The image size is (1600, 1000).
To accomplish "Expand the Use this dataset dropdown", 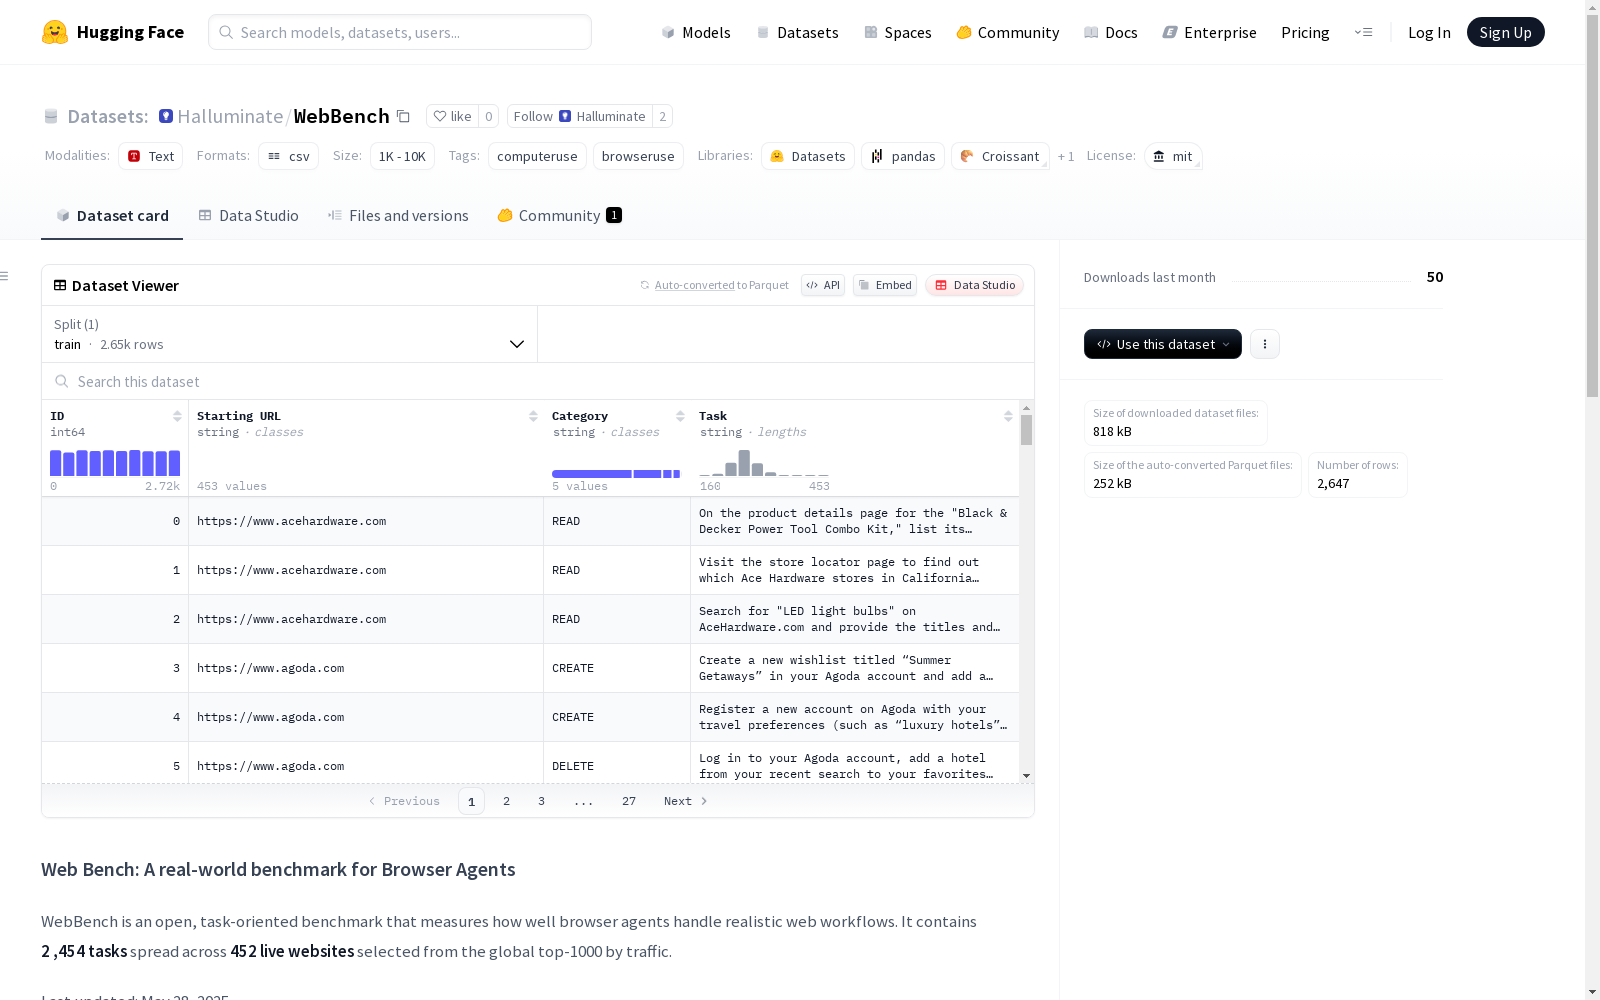I will (1163, 344).
